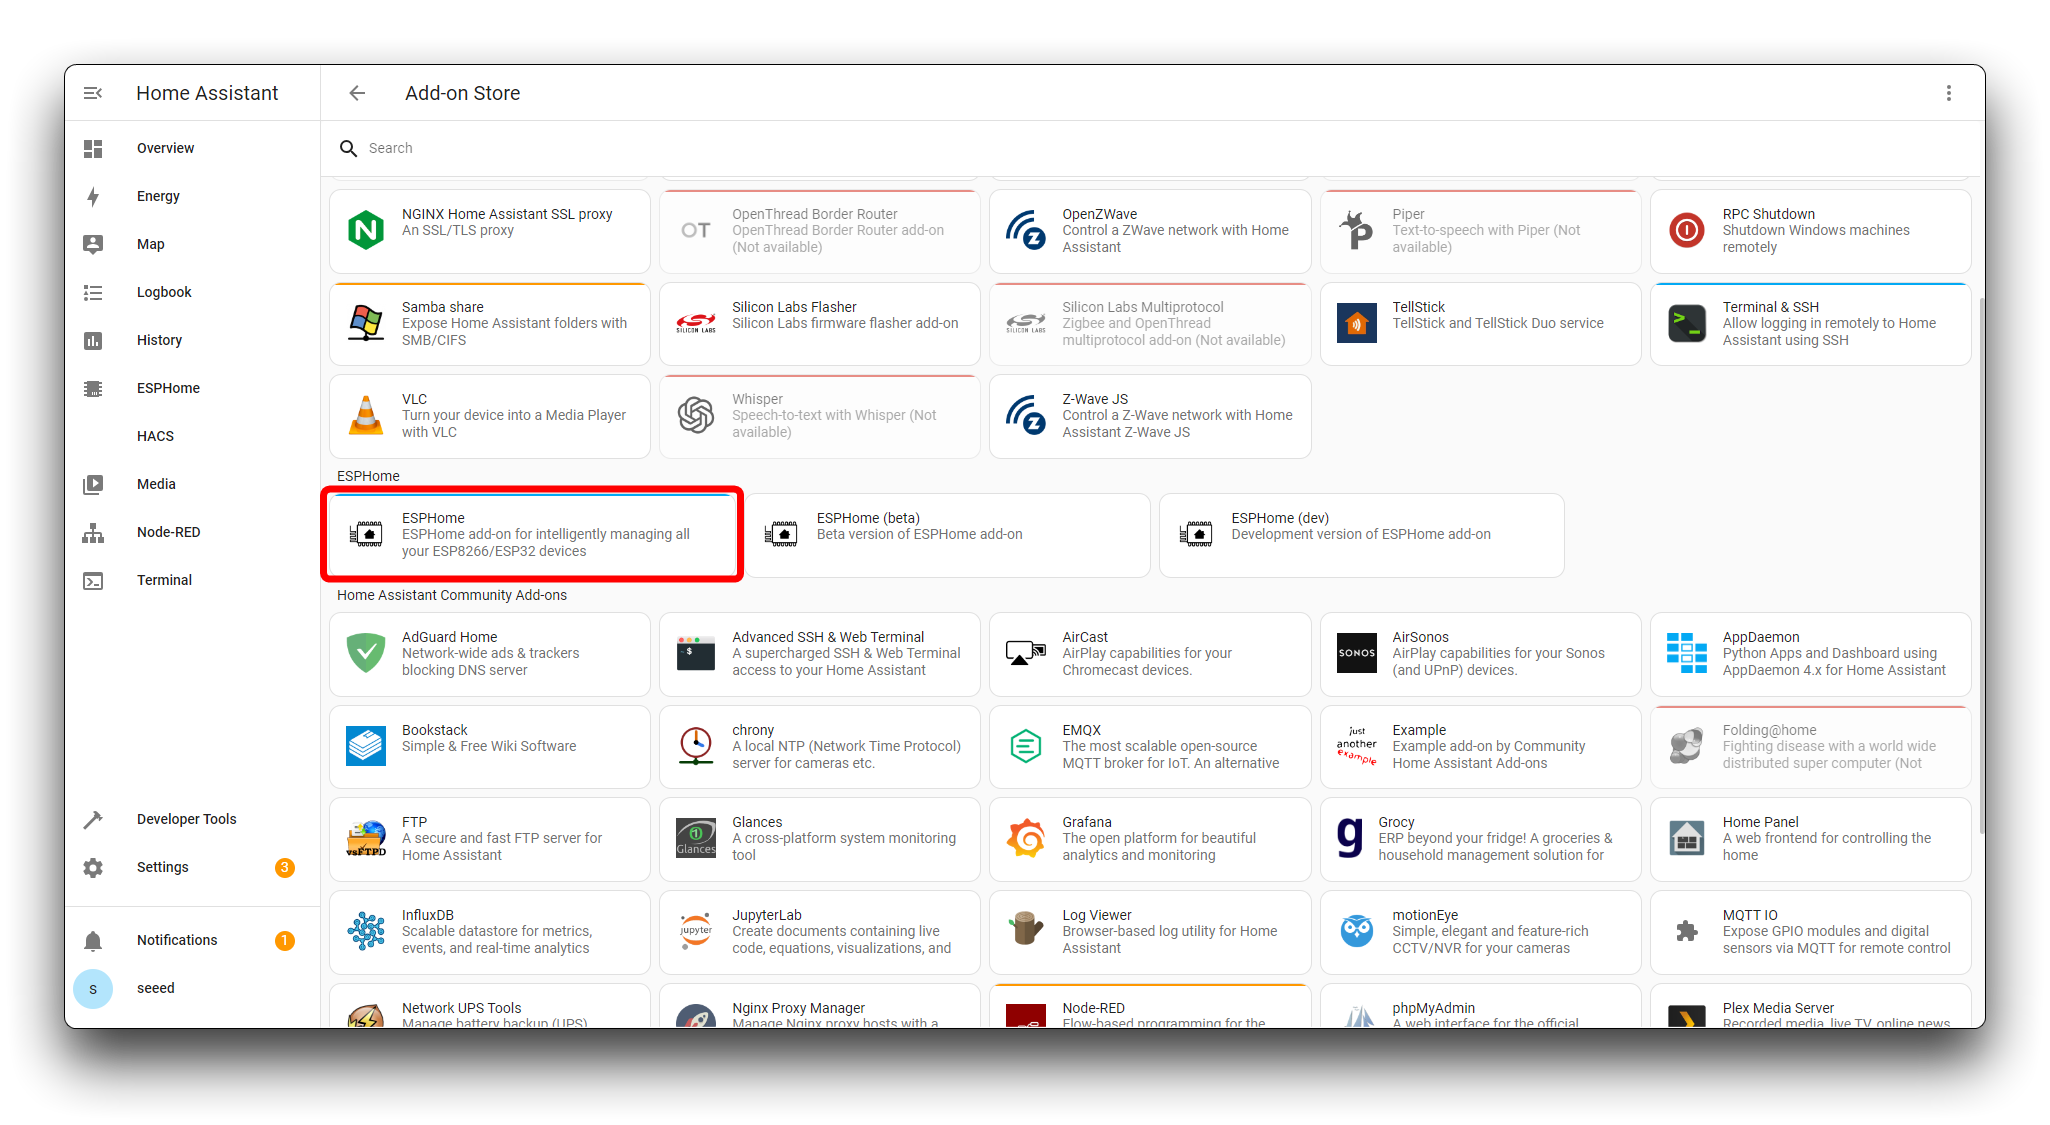This screenshot has width=2050, height=1125.
Task: Open the seeed user profile avatar
Action: 93,989
